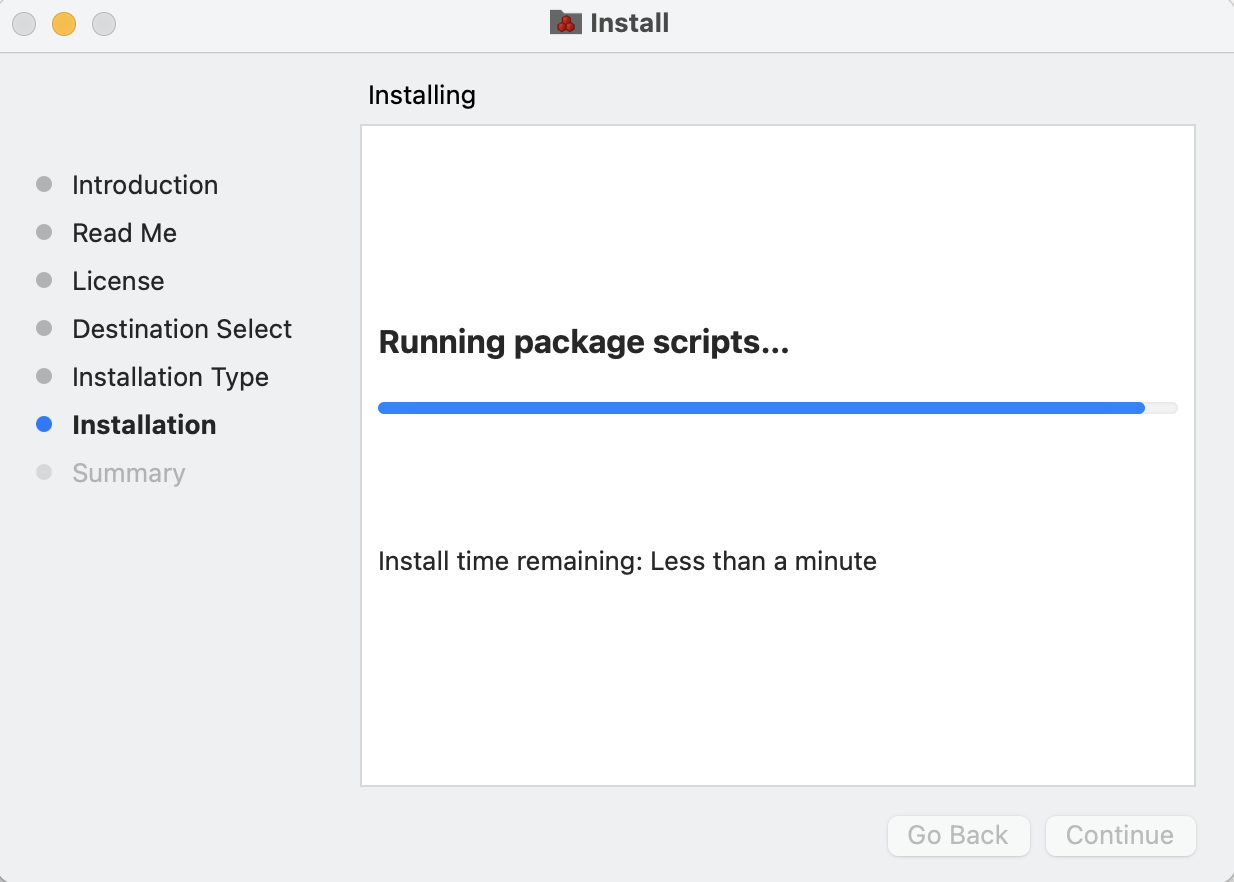Click the faded bullet beside Summary
Viewport: 1234px width, 882px height.
(x=44, y=473)
